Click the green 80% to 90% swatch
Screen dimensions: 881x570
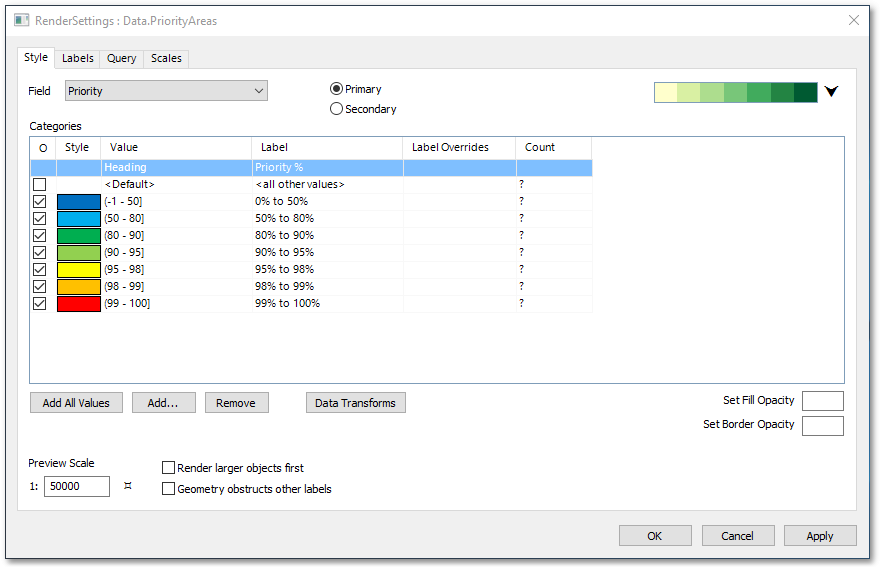pos(79,236)
